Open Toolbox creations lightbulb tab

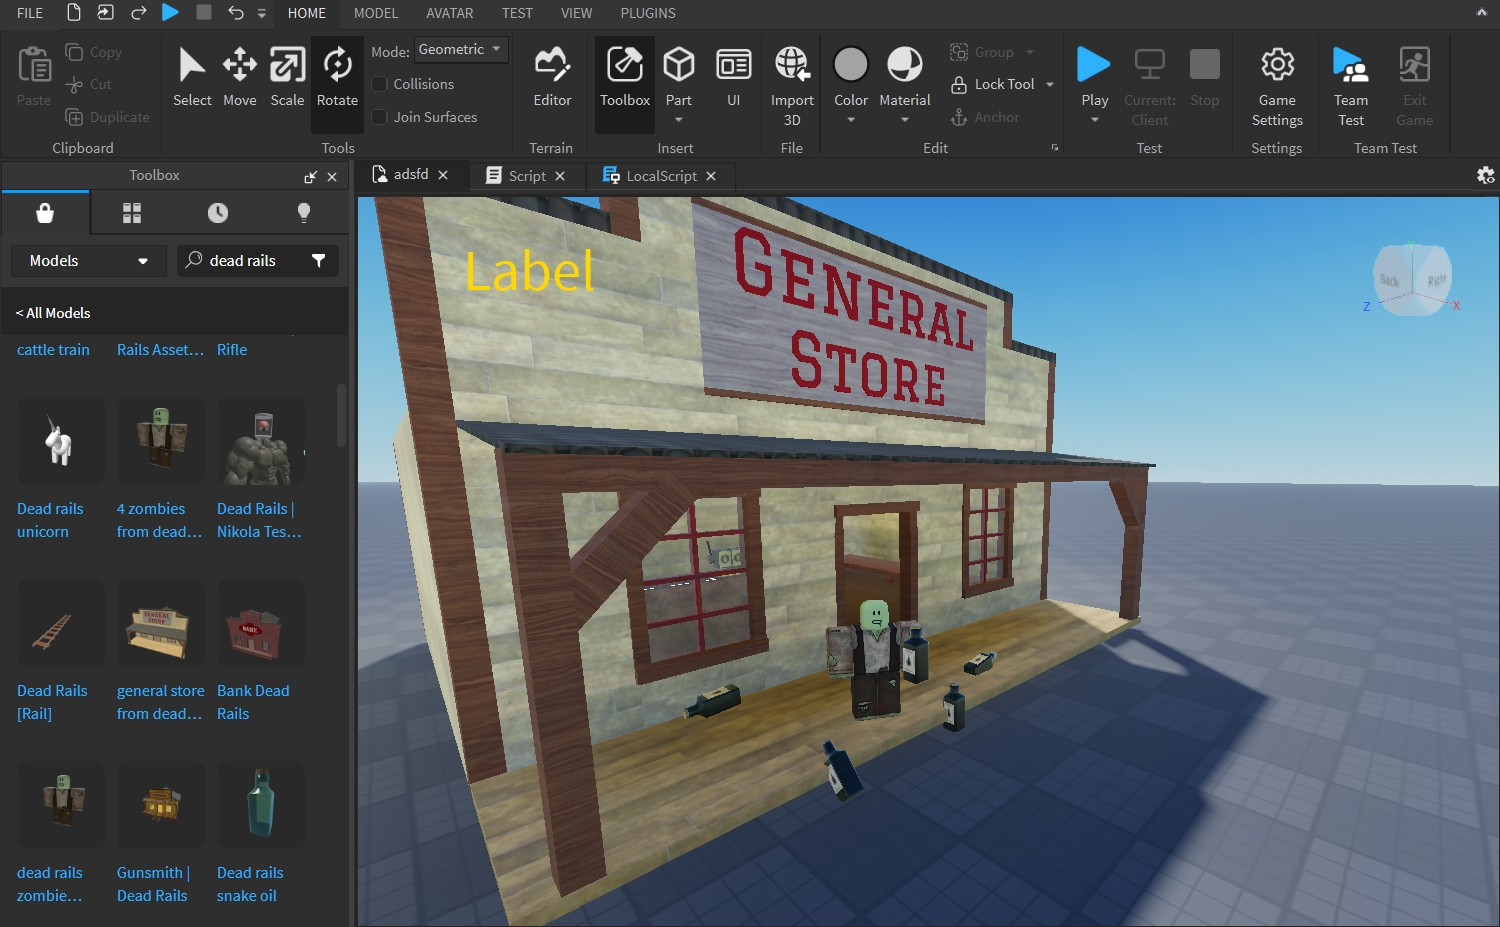click(304, 213)
